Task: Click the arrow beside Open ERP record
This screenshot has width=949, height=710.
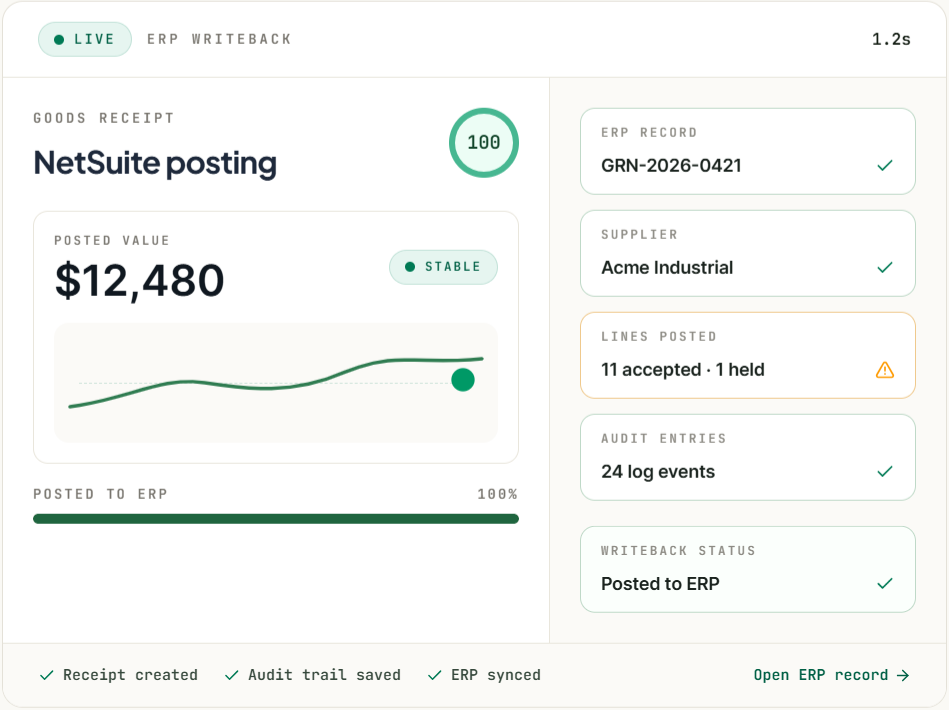Action: tap(903, 675)
